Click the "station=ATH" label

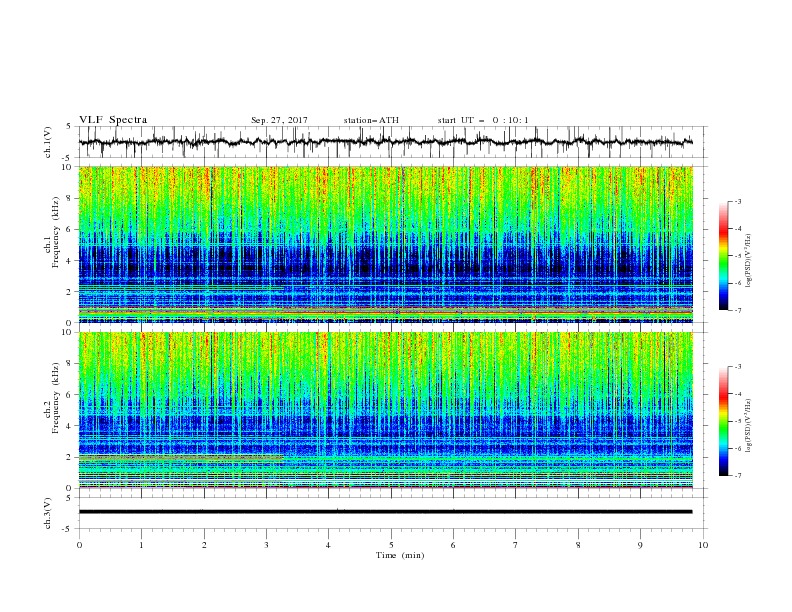pos(371,120)
